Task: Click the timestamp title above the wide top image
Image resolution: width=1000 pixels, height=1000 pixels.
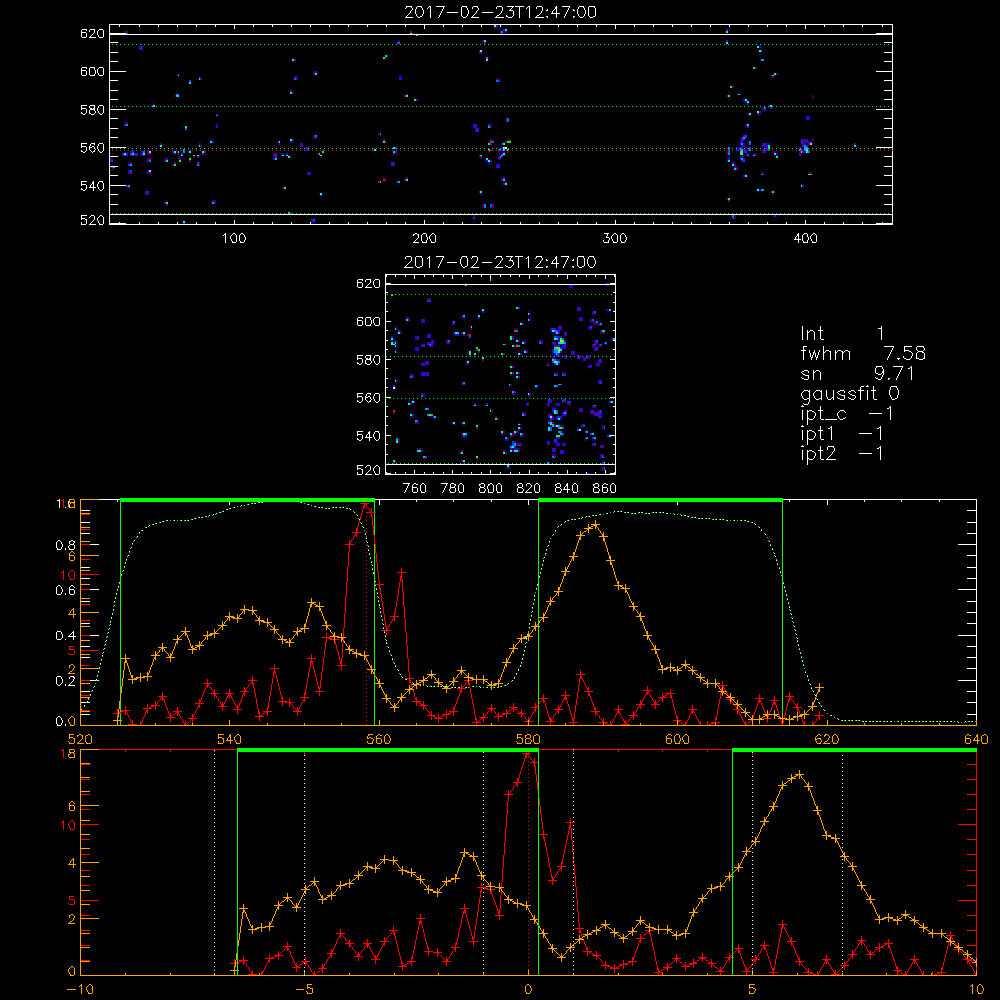Action: pyautogui.click(x=500, y=12)
